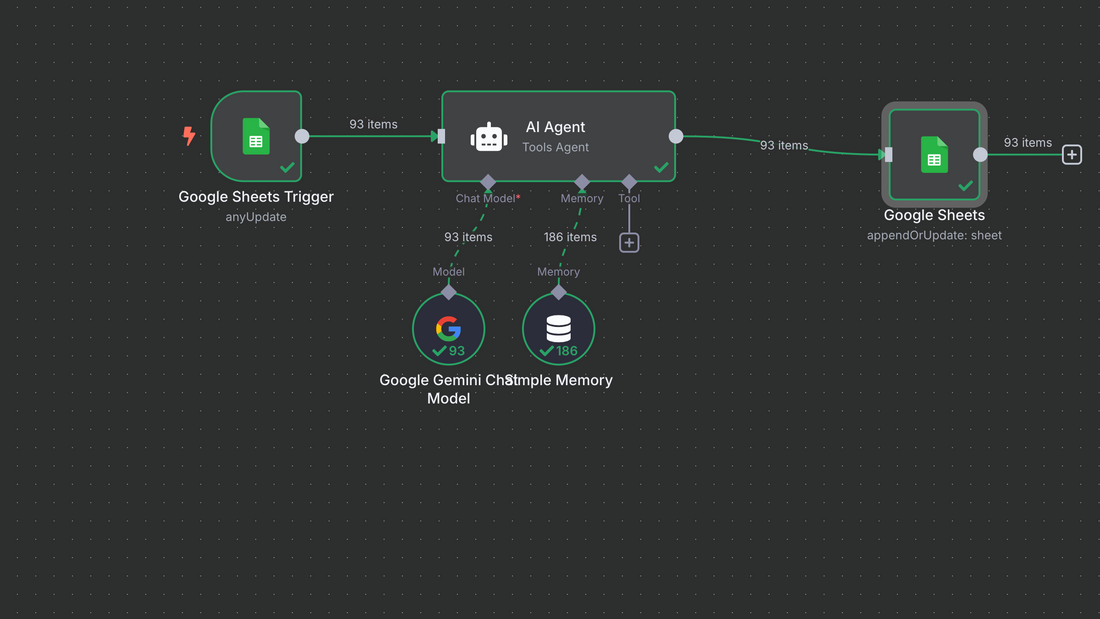Click the Google Sheets Trigger output handle
Screen dimensions: 1100x619
pyautogui.click(x=302, y=136)
